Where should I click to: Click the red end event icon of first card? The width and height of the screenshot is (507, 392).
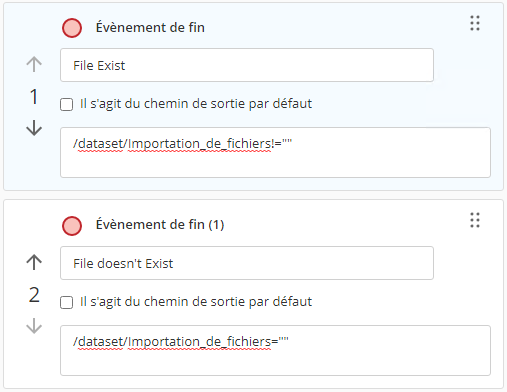pyautogui.click(x=72, y=28)
